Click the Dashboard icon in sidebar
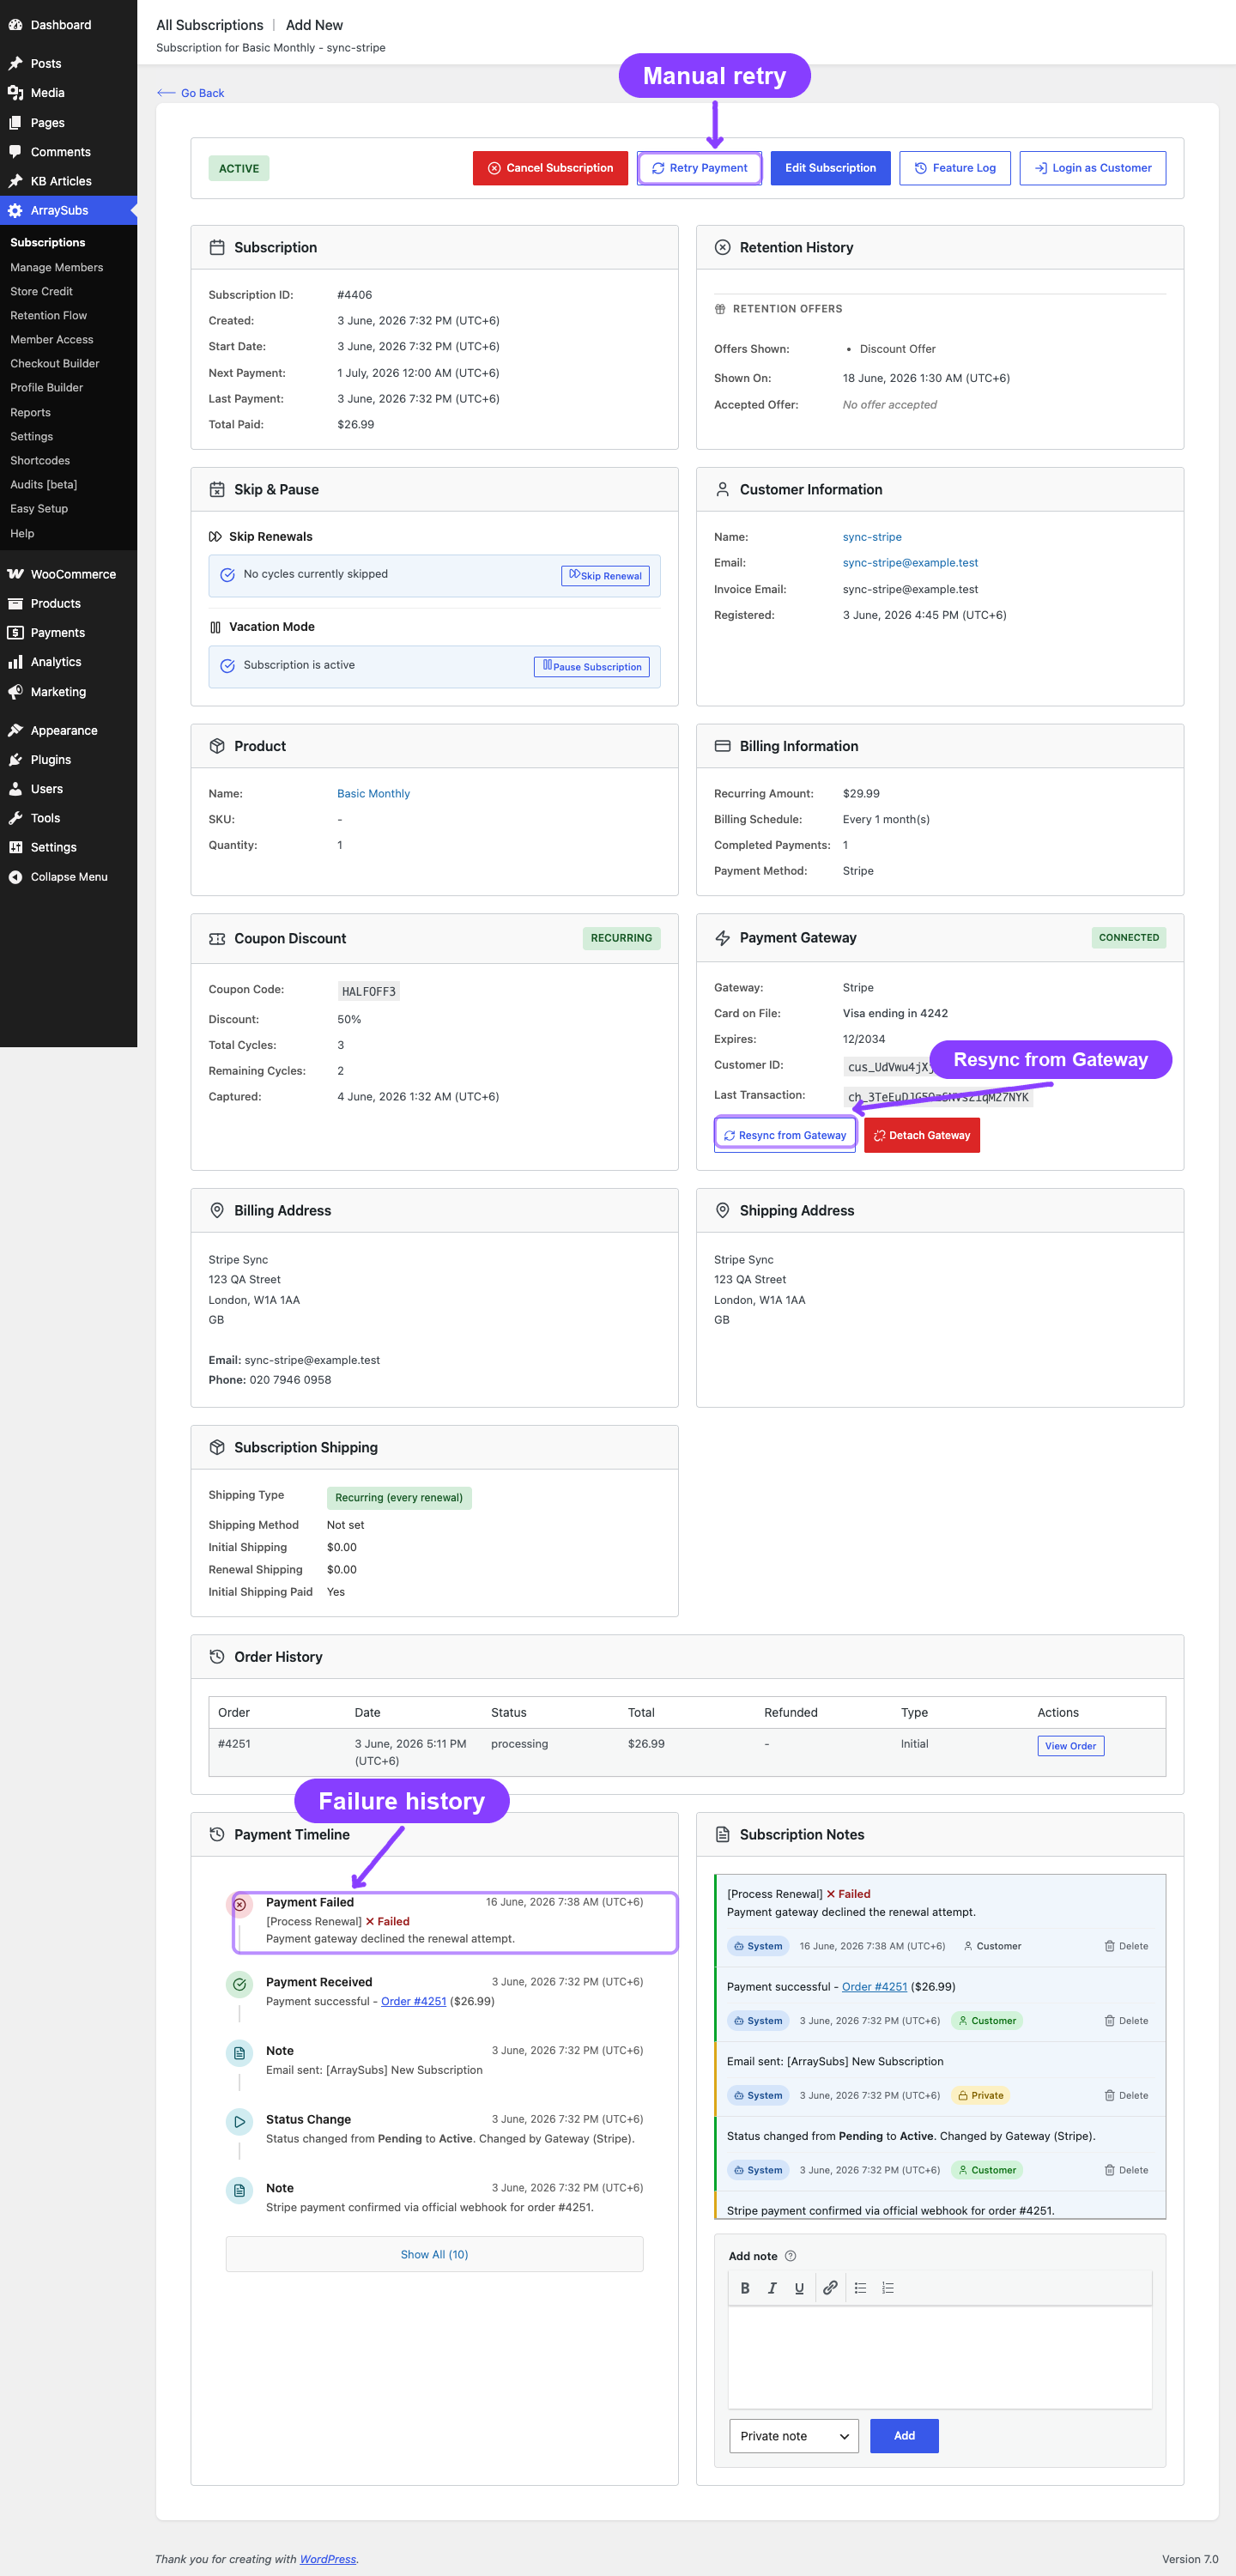1236x2576 pixels. tap(15, 25)
